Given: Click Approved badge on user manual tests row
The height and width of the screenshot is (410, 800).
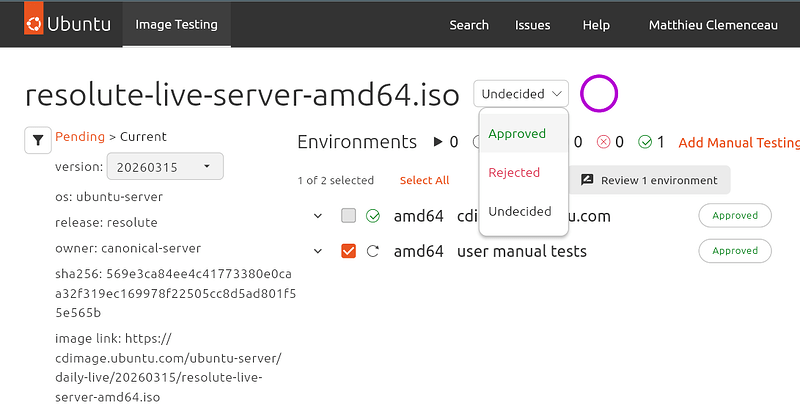Looking at the screenshot, I should coord(735,251).
